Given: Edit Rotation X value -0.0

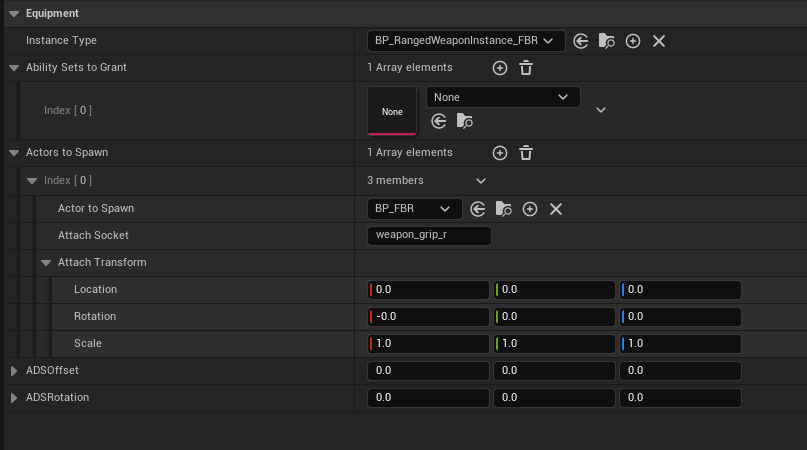Looking at the screenshot, I should pyautogui.click(x=428, y=317).
